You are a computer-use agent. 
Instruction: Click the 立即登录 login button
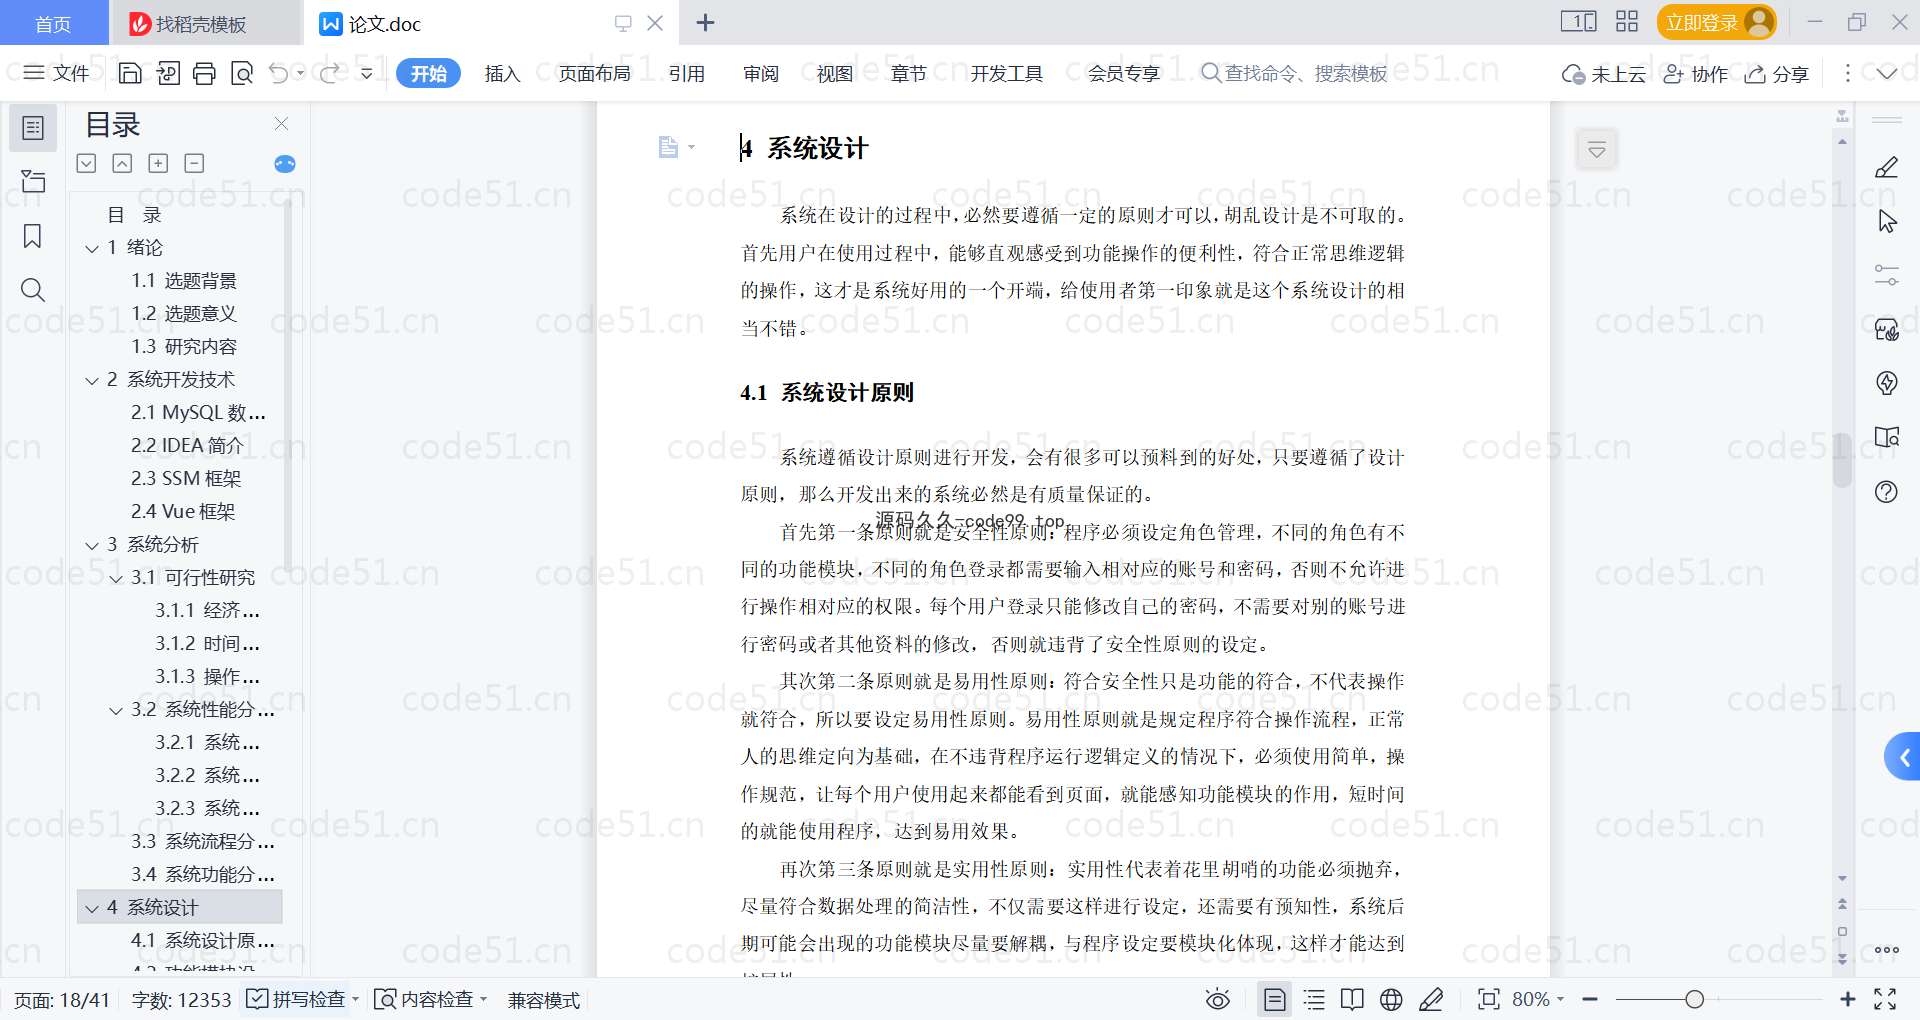click(1716, 22)
